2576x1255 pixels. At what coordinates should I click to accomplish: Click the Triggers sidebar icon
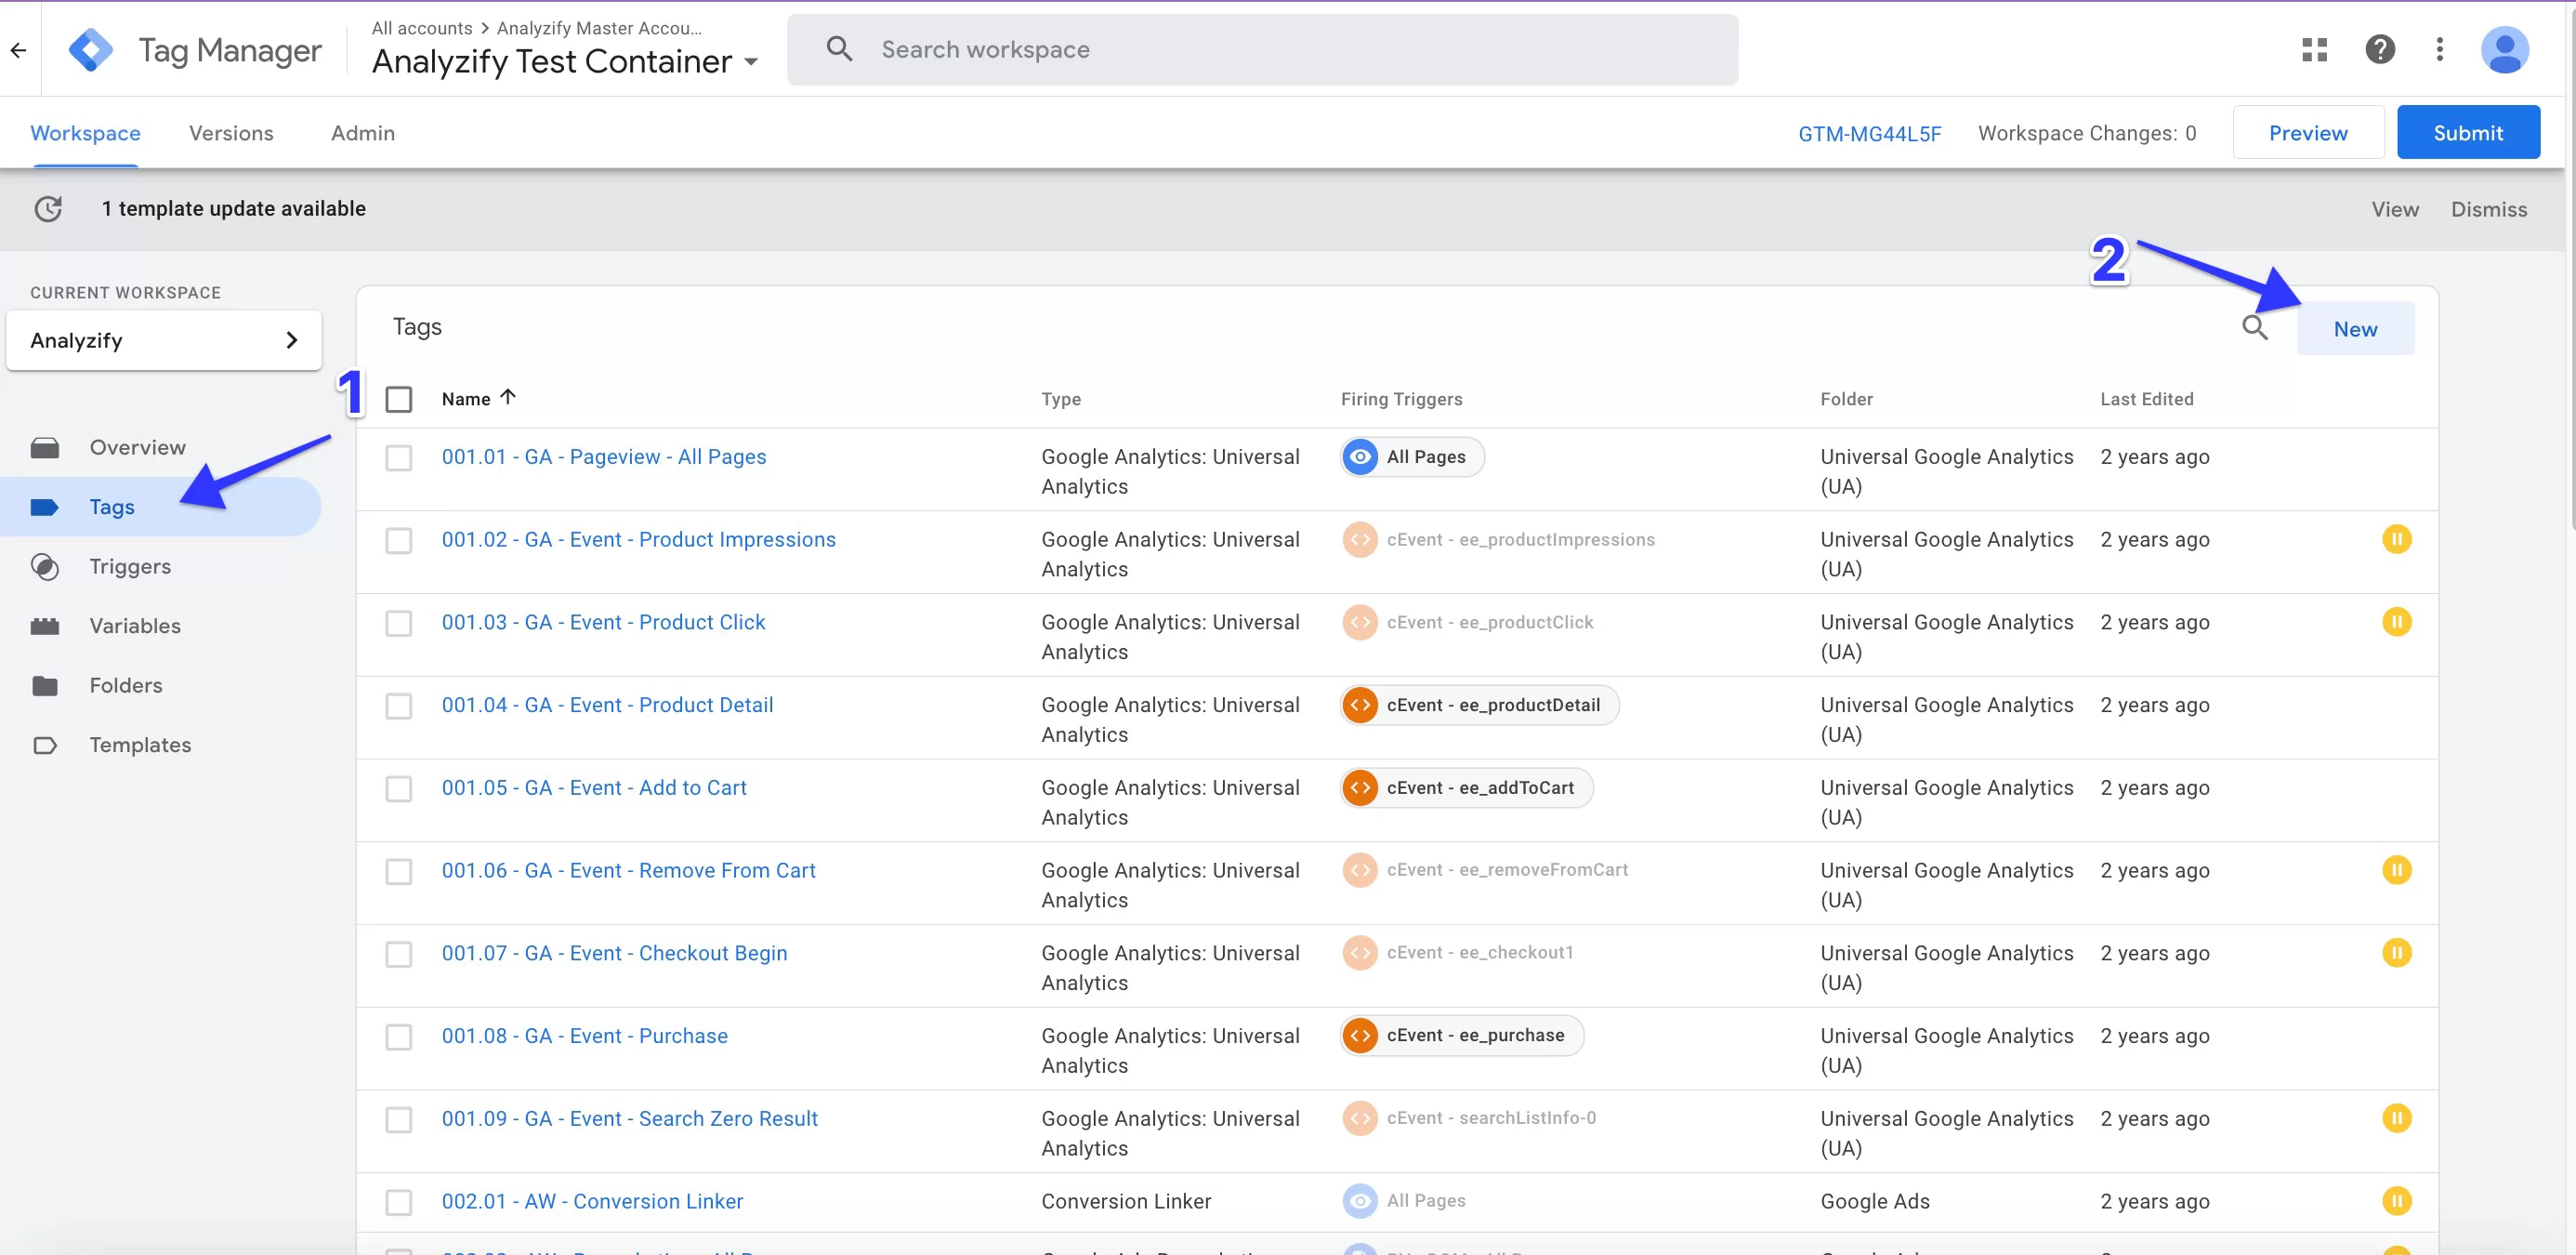(x=45, y=567)
